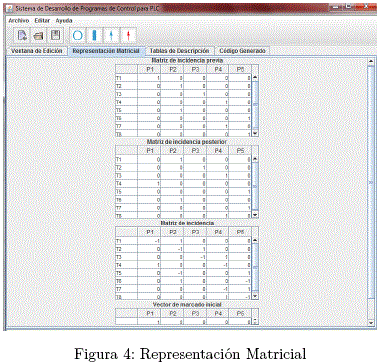Viewport: 380px width, 362px height.
Task: Click the main panel scrollbar up arrow
Action: (371, 62)
